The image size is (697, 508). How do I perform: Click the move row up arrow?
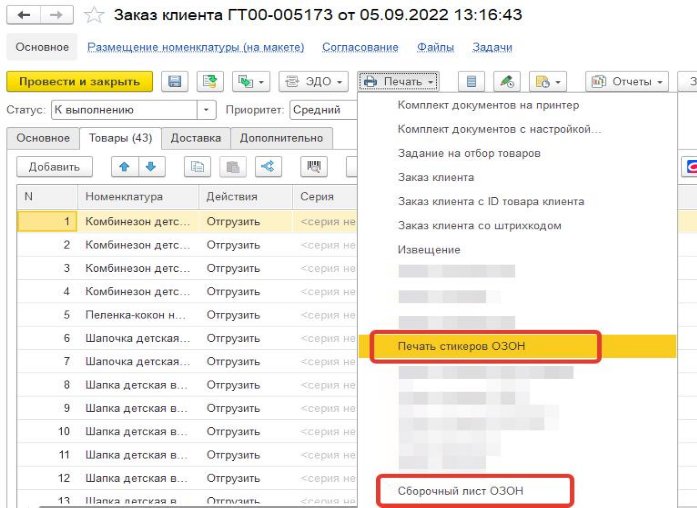tap(126, 167)
